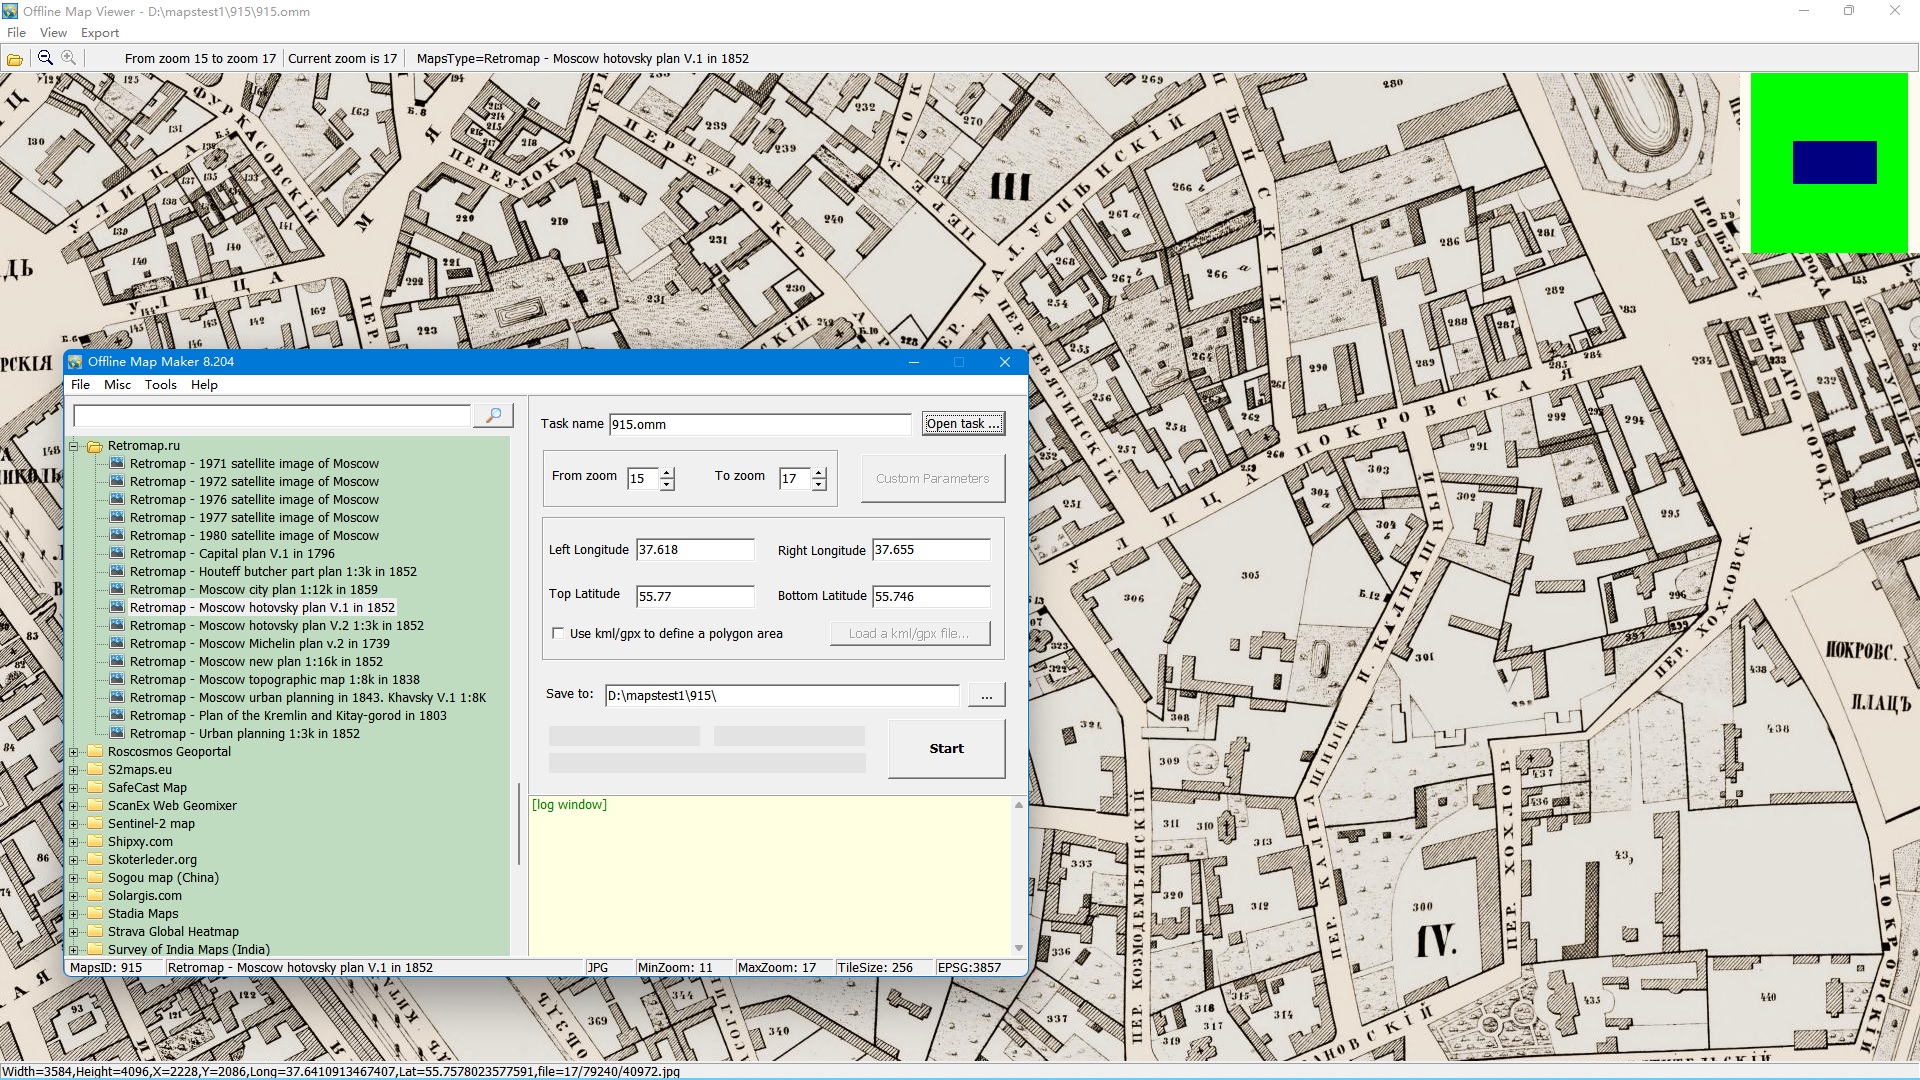Click map icon of 1976 satellite image entry
The width and height of the screenshot is (1920, 1080).
click(117, 499)
